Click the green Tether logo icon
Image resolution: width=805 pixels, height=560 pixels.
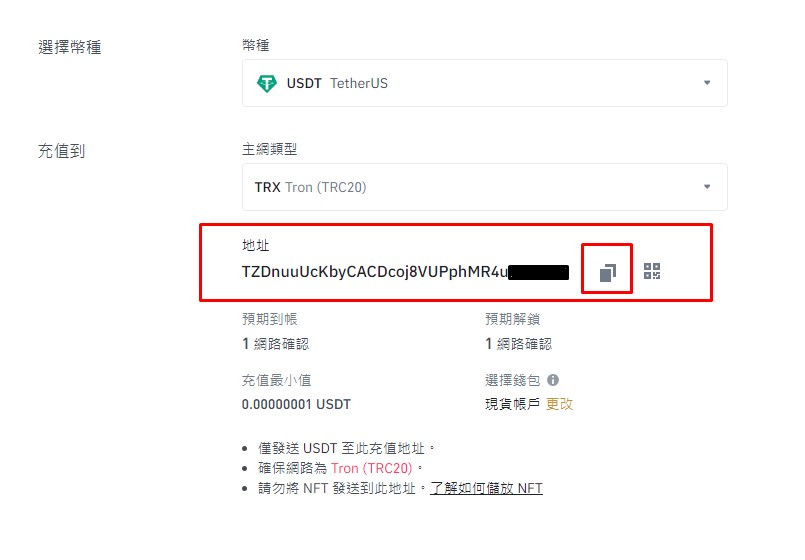266,83
